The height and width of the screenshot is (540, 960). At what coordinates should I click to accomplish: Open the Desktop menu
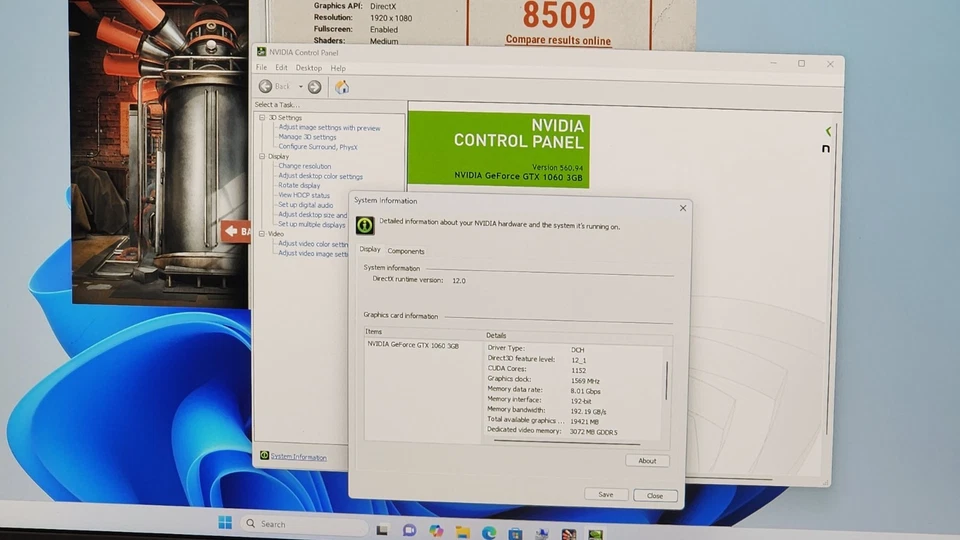[x=309, y=68]
